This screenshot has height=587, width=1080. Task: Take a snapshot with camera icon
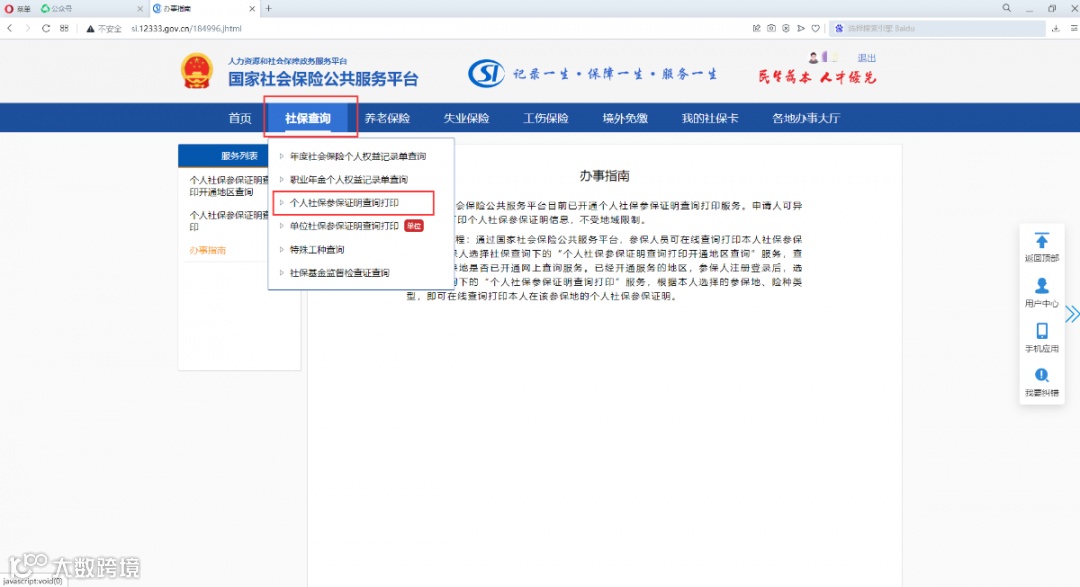[771, 28]
